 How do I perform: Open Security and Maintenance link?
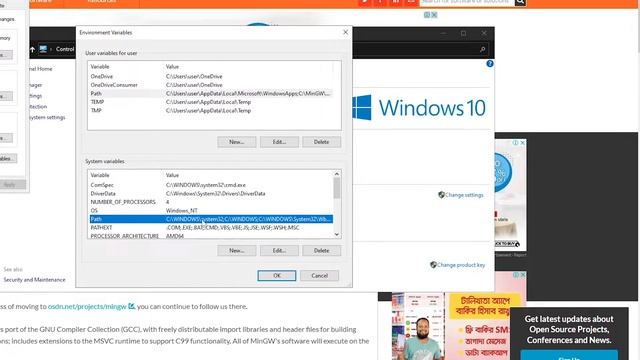pyautogui.click(x=34, y=280)
